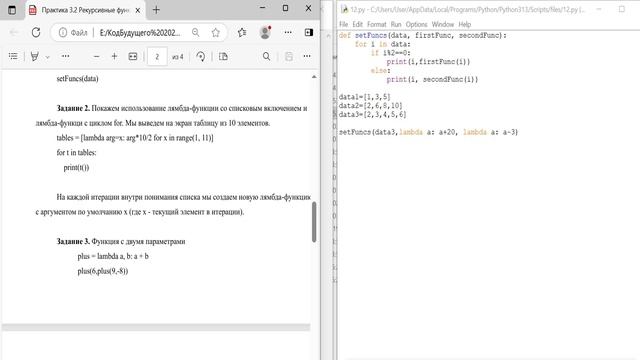
Task: Search within the PDF
Action: tap(267, 56)
